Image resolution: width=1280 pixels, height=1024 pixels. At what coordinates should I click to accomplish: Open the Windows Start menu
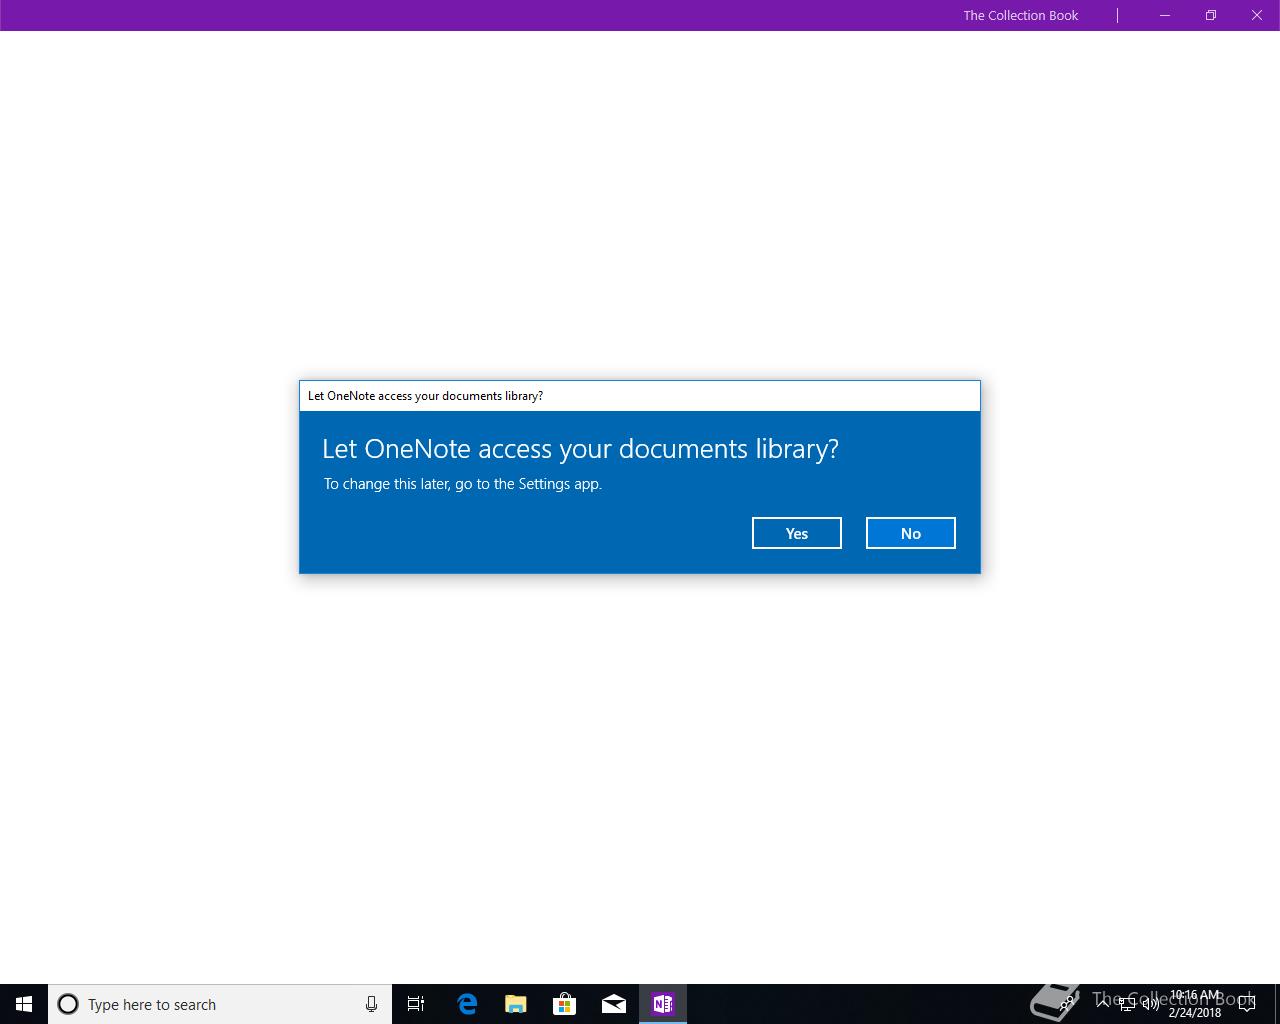point(24,1004)
